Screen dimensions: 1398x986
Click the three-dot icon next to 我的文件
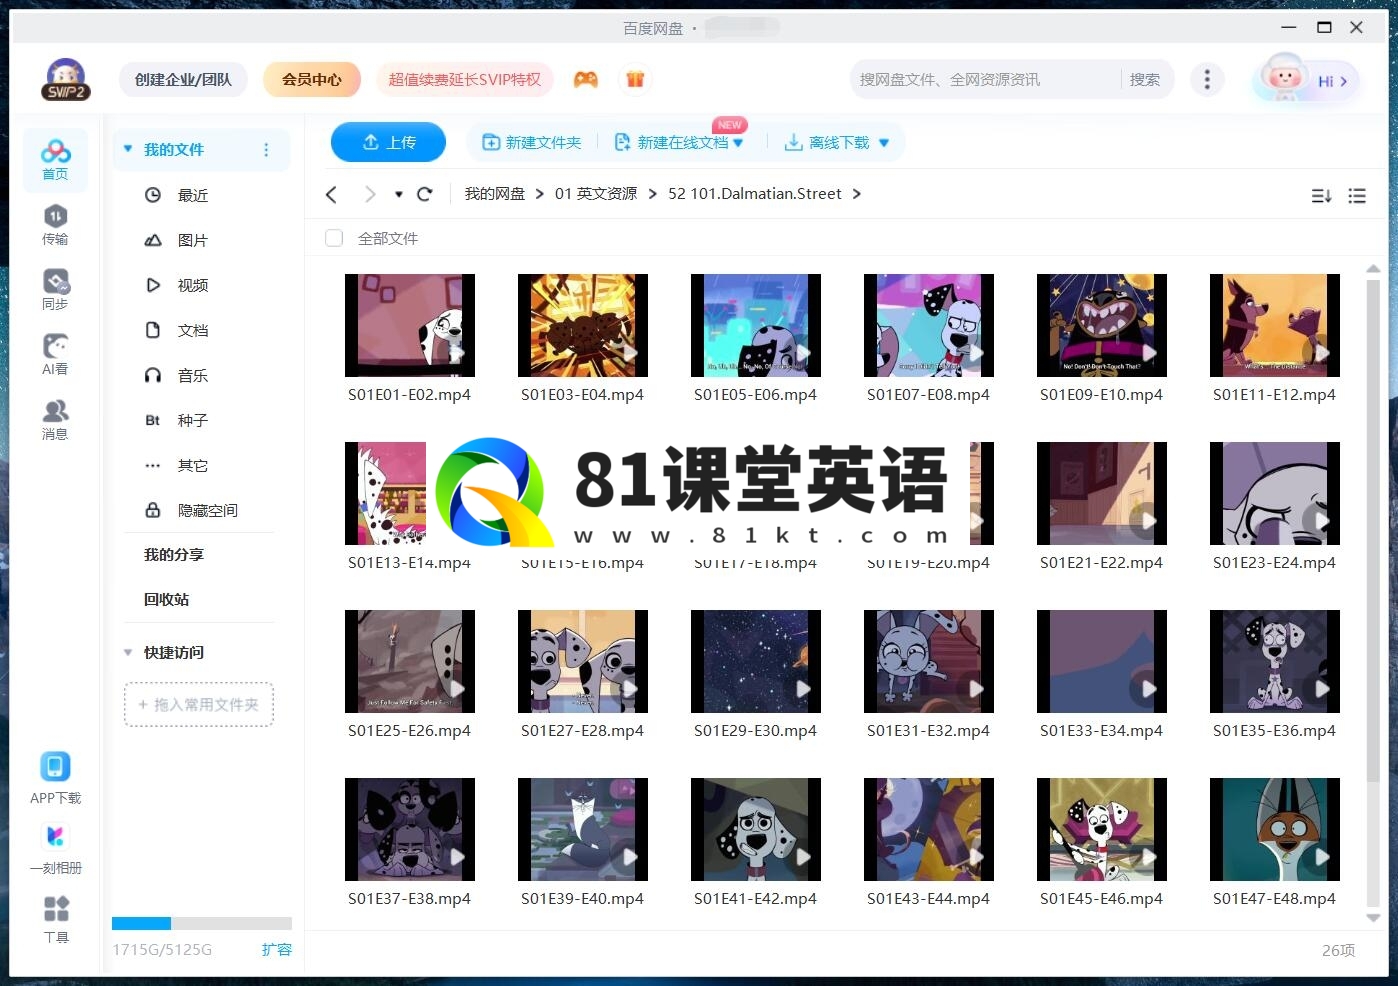click(266, 150)
